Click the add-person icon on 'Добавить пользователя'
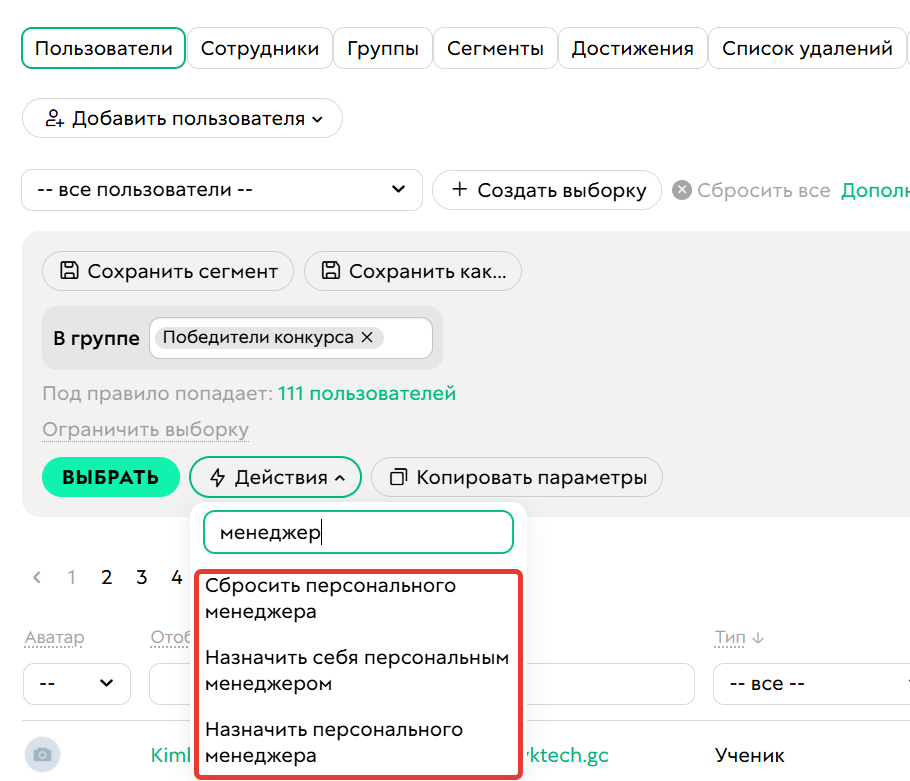Screen dimensions: 910x781 [55, 118]
